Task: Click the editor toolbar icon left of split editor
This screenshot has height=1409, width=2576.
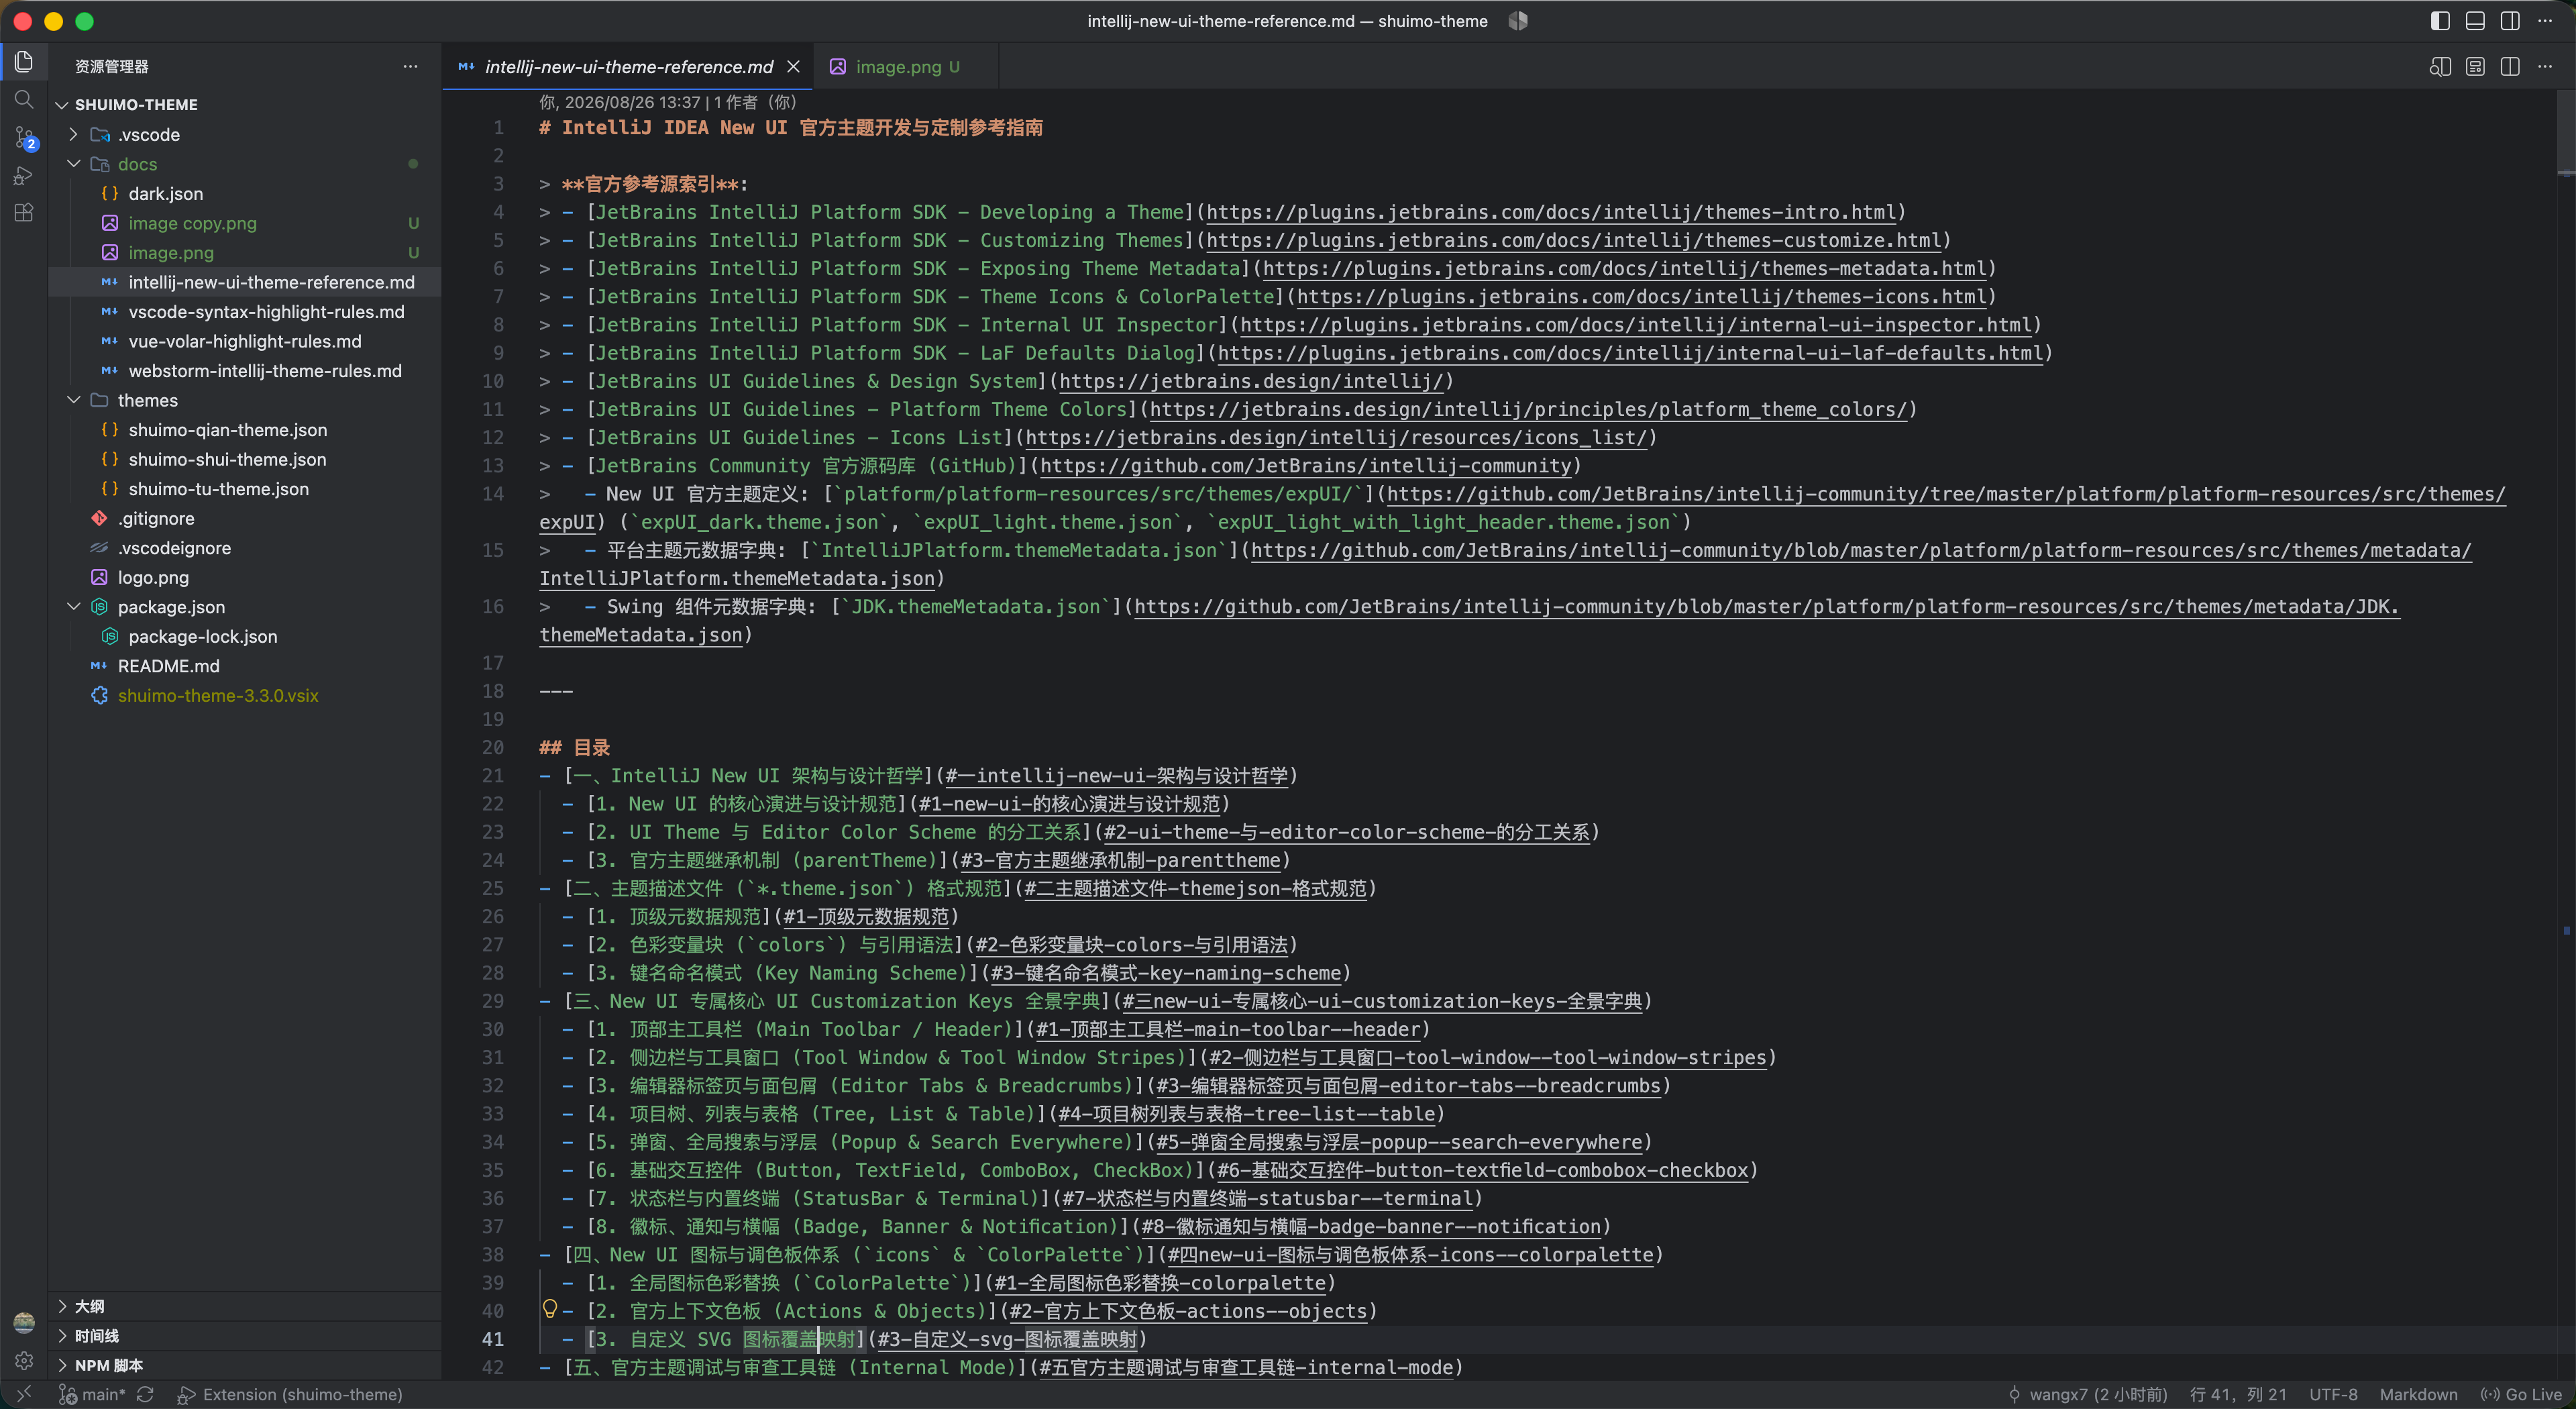Action: point(2475,67)
